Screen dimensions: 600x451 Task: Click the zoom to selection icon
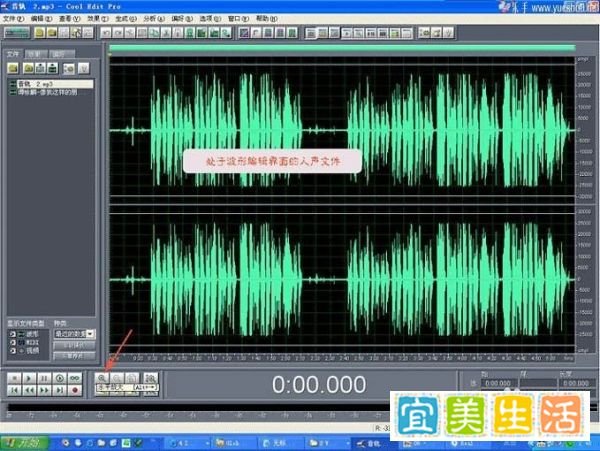(x=151, y=378)
